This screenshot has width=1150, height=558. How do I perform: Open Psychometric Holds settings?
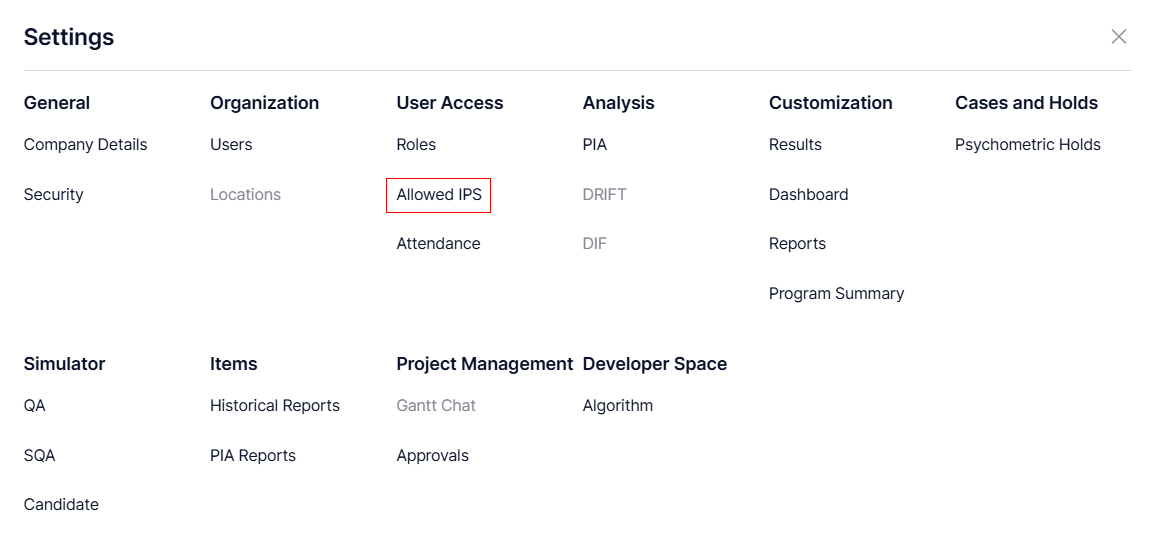pos(1027,145)
